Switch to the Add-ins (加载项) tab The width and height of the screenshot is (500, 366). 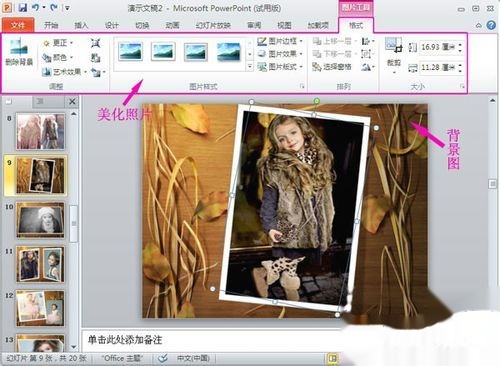[318, 25]
